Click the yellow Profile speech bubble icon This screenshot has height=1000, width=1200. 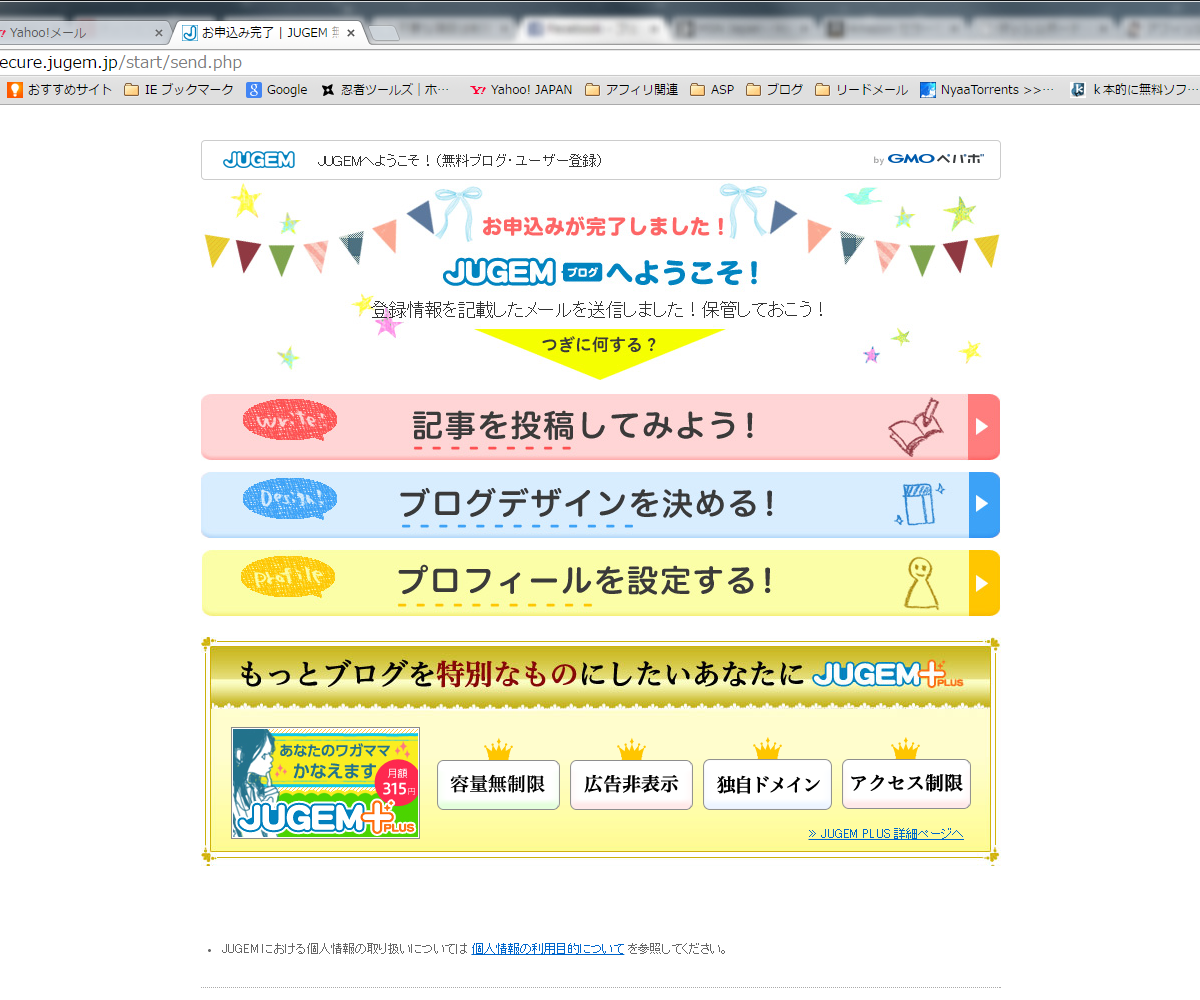(288, 577)
